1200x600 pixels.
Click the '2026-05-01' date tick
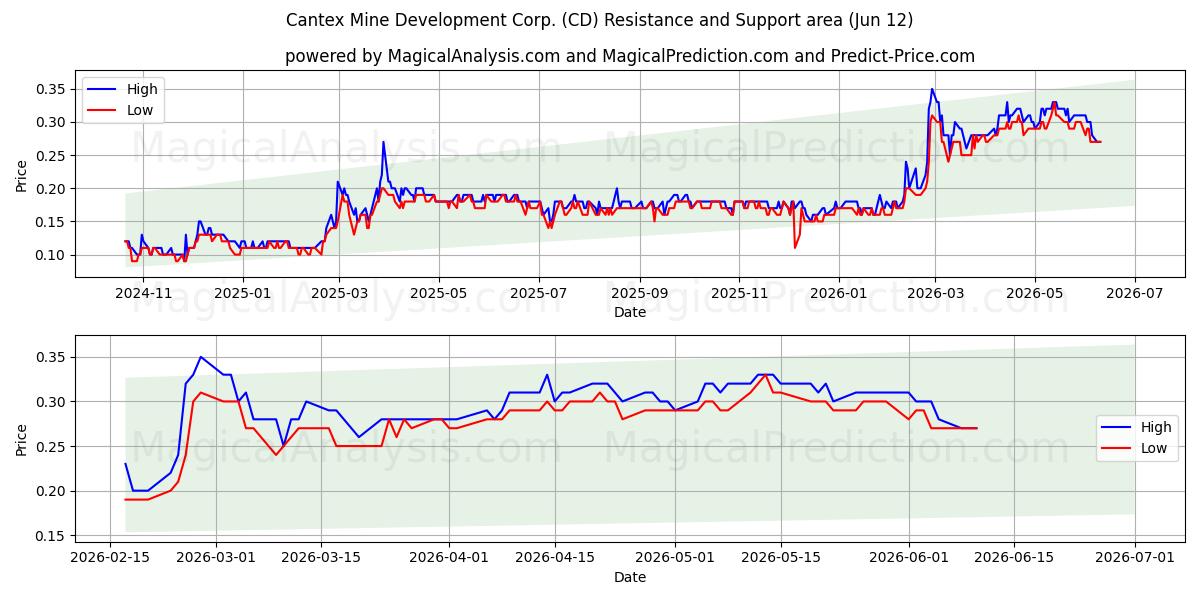(x=675, y=558)
